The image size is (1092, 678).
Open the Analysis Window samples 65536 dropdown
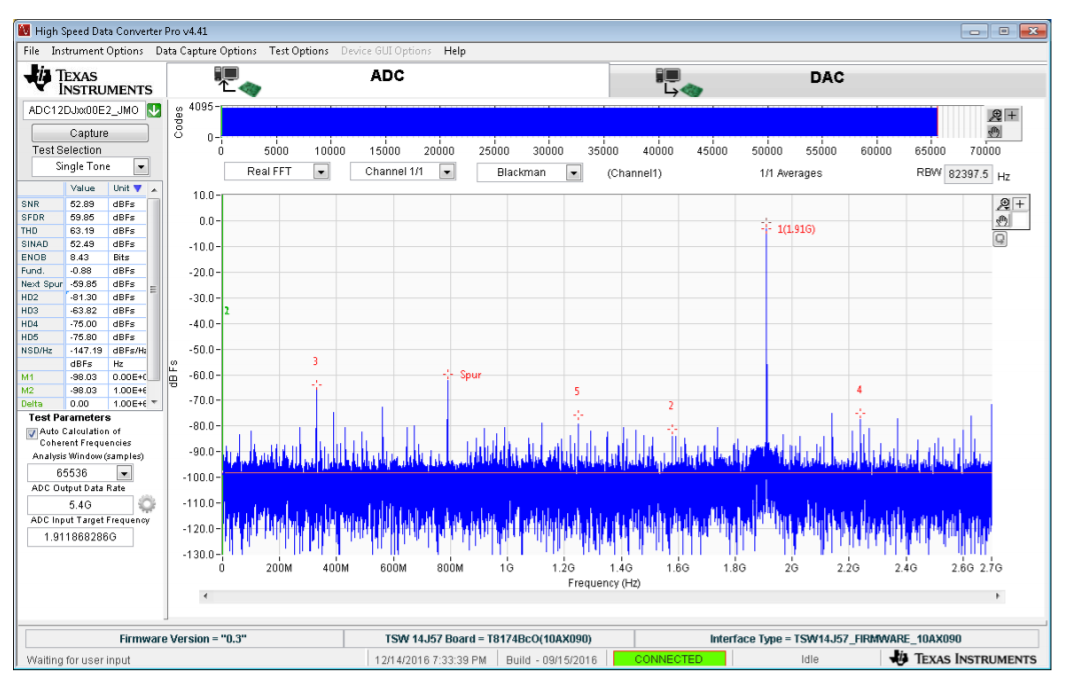pos(125,473)
